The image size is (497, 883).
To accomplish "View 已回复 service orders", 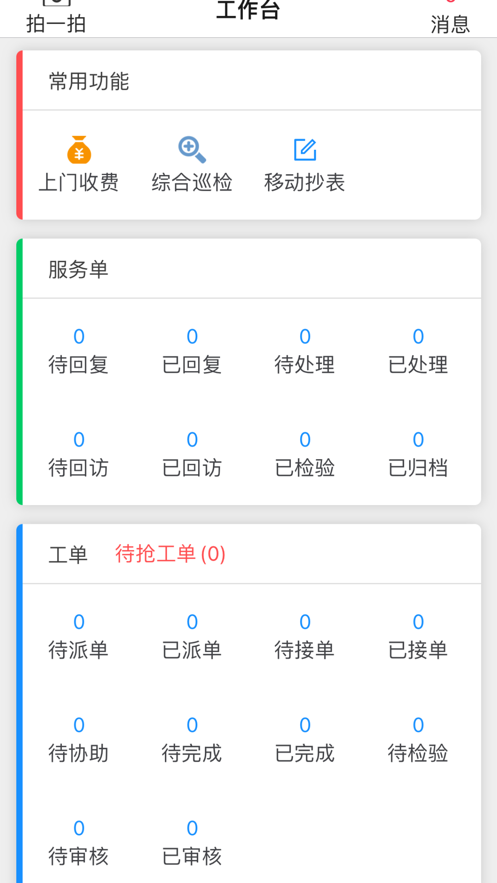I will [192, 351].
